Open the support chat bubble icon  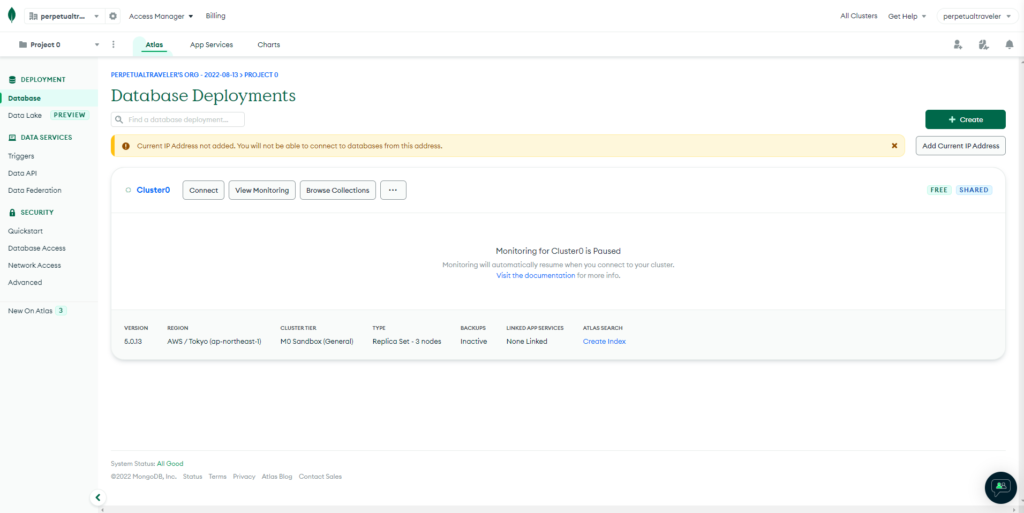[x=1001, y=487]
